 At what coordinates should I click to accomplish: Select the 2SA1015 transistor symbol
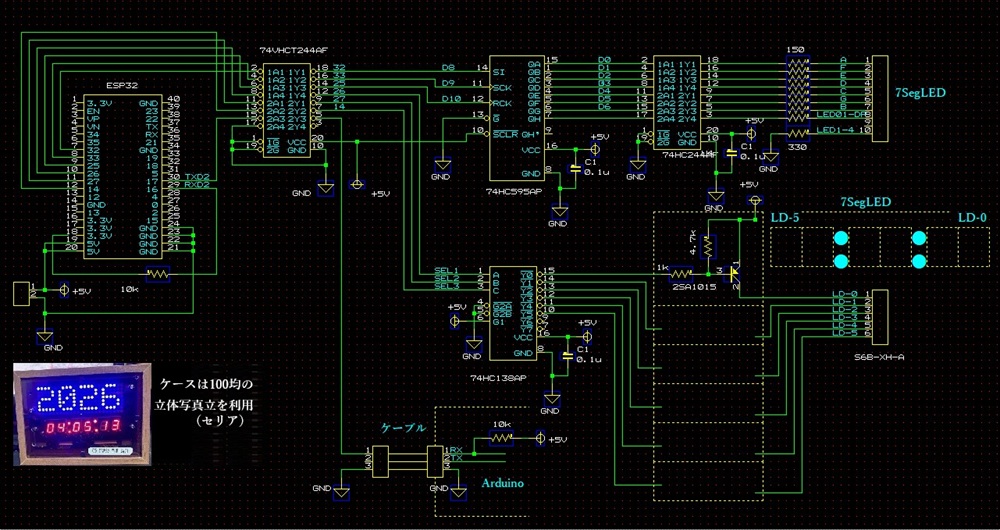tap(735, 272)
